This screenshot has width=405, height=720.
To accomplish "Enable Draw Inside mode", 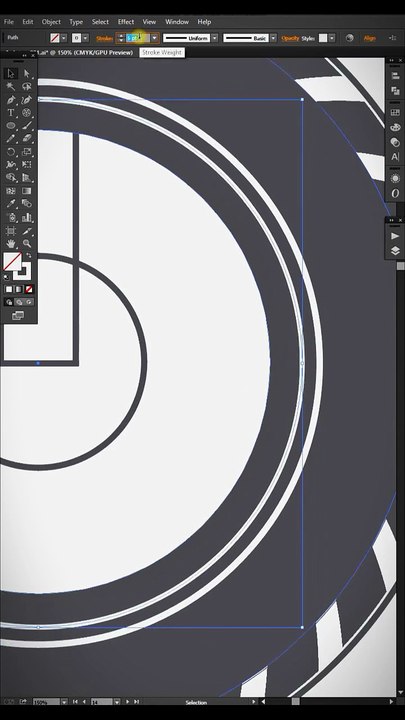I will 29,302.
